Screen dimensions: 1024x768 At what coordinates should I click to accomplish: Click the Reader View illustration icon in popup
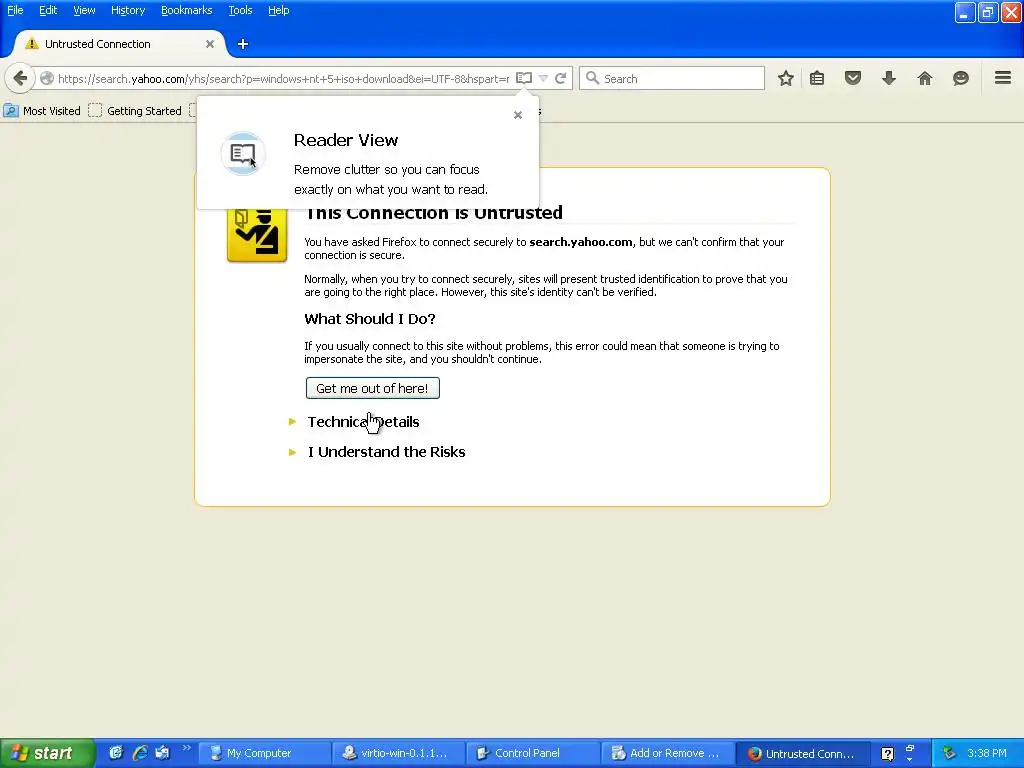(243, 153)
